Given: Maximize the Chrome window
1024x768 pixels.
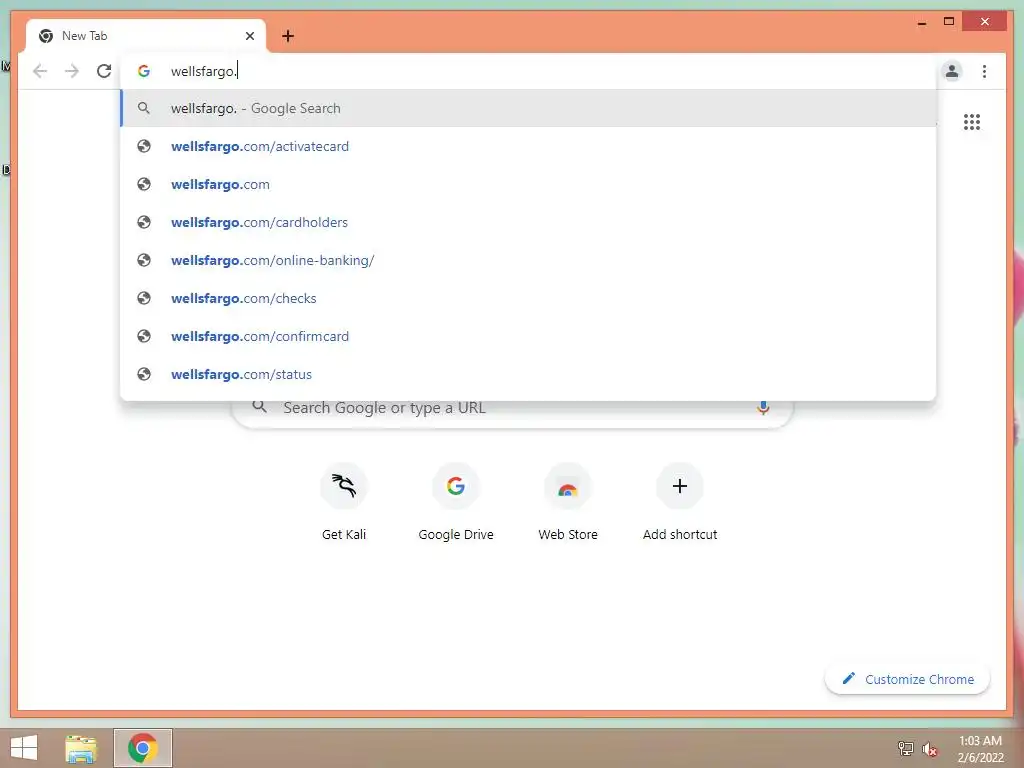Looking at the screenshot, I should (x=949, y=22).
